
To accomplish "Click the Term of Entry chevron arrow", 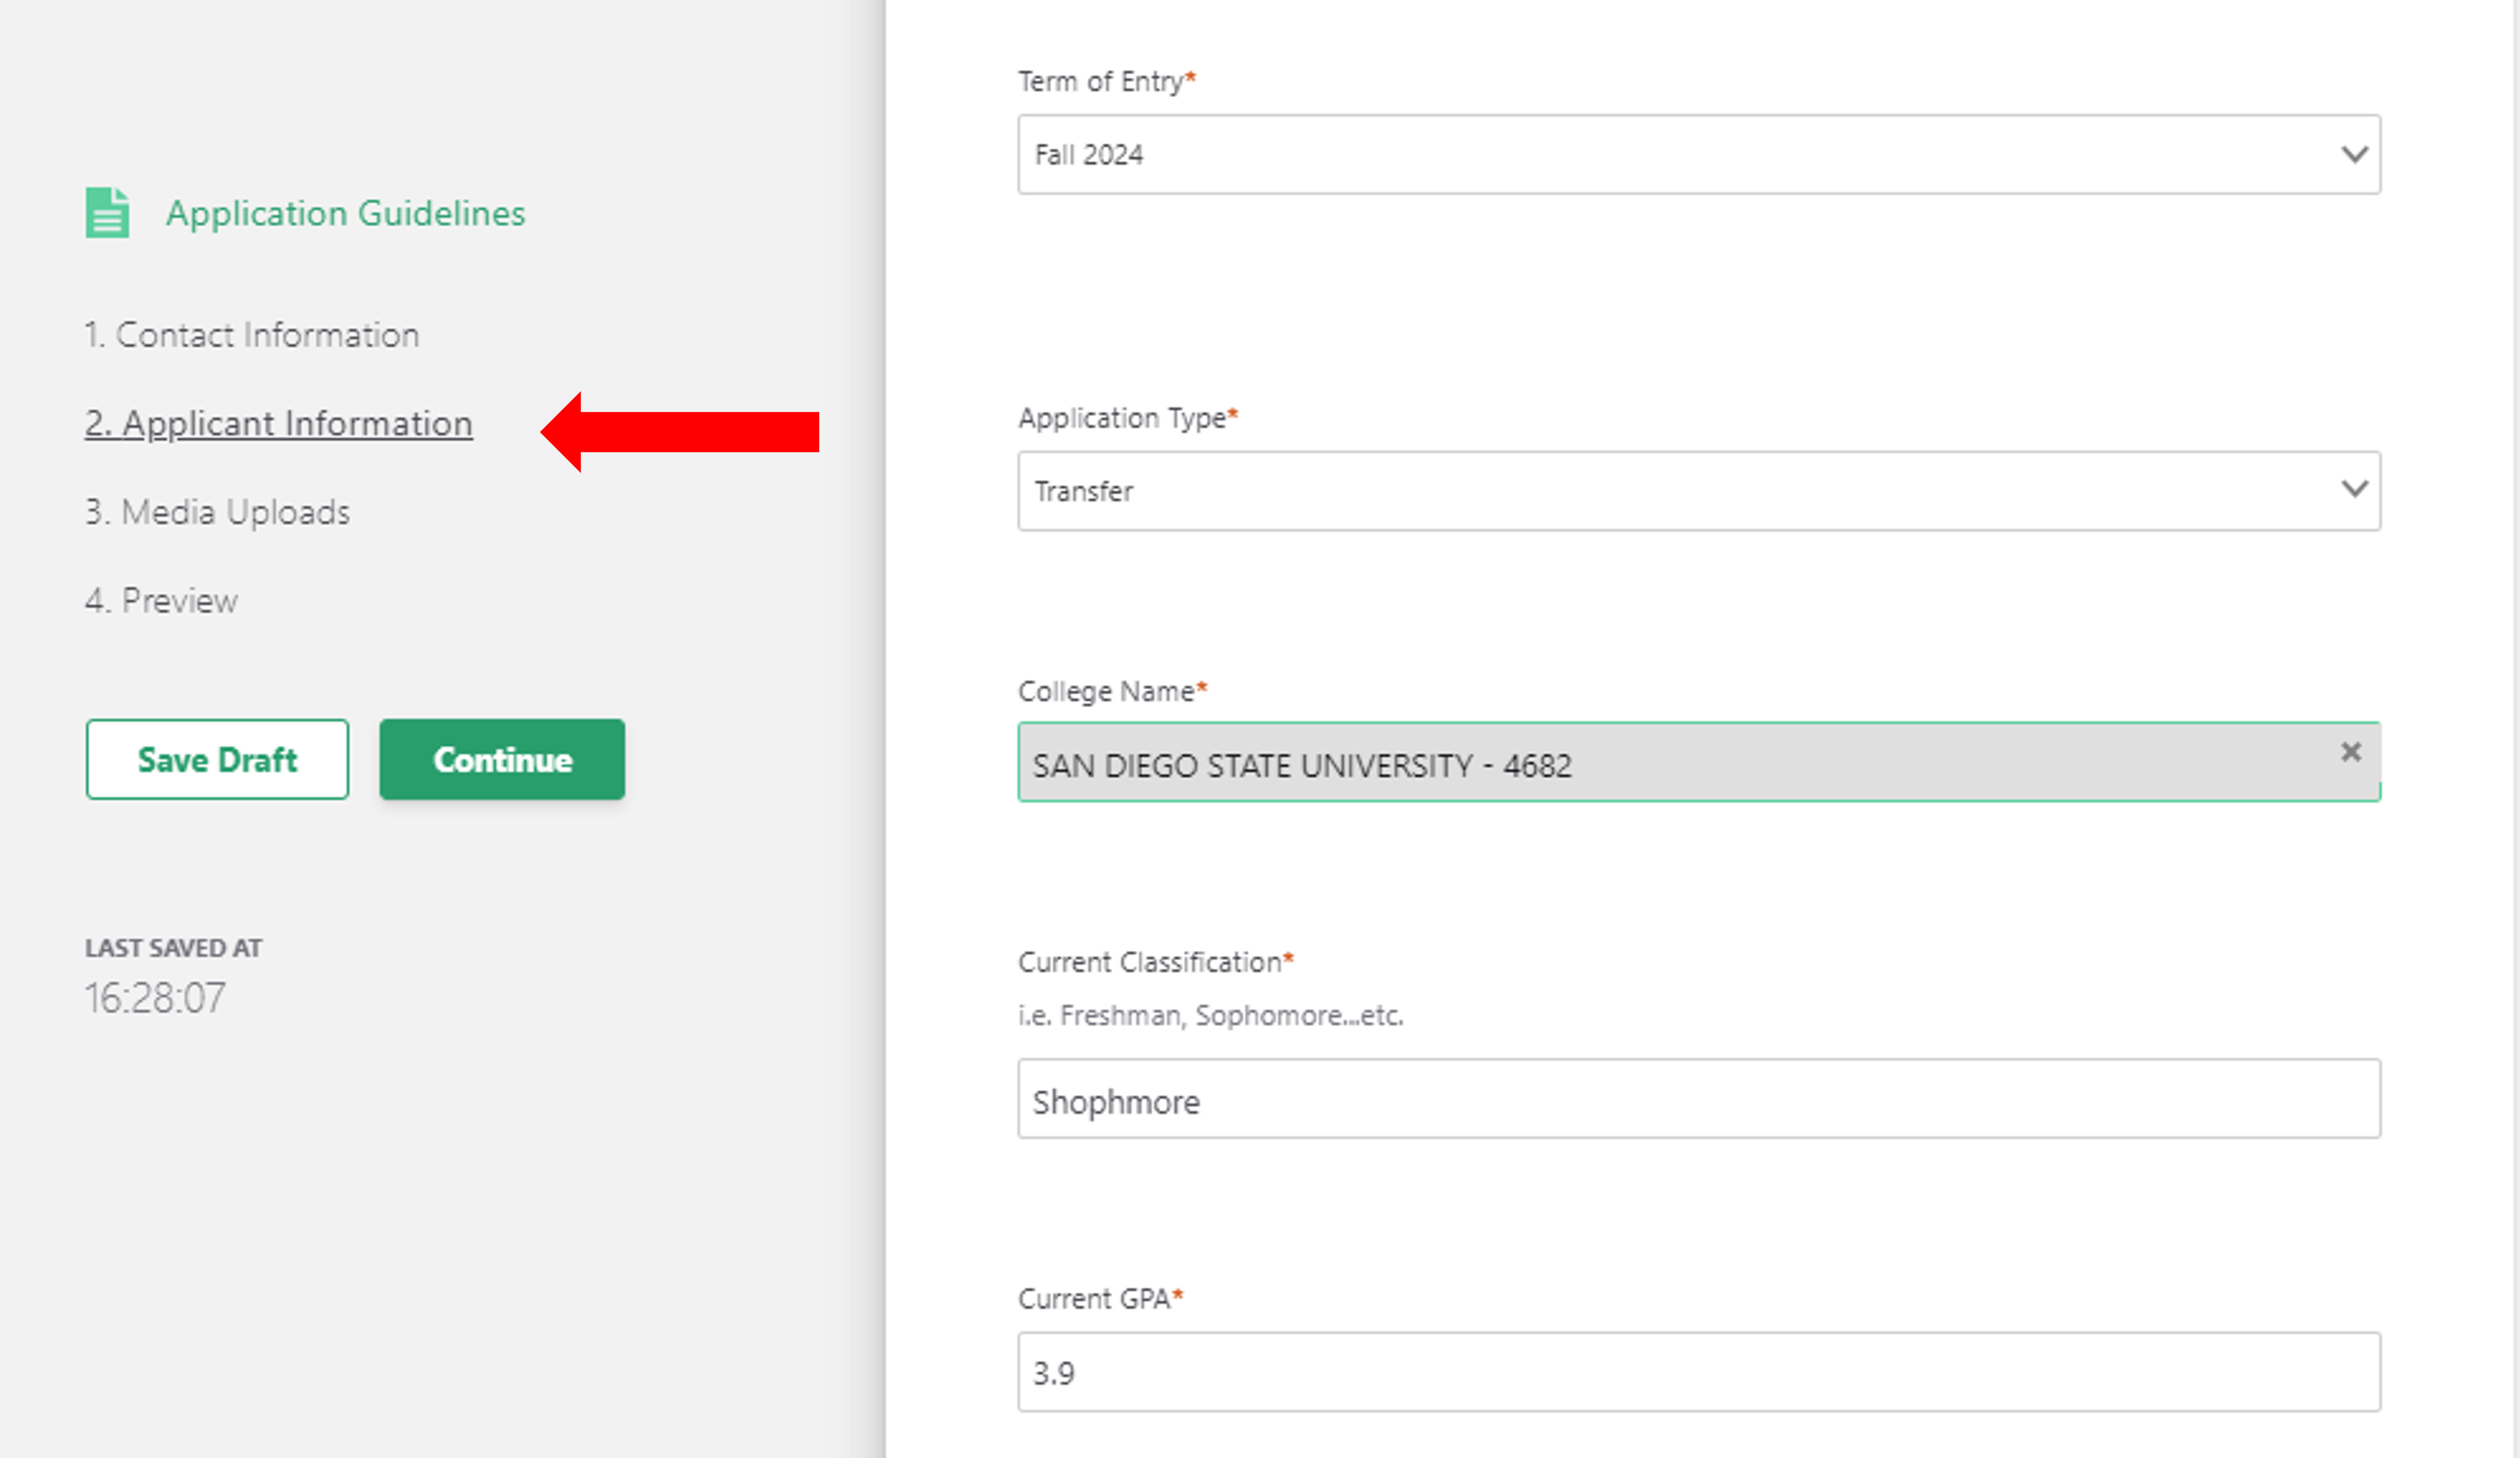I will tap(2354, 155).
